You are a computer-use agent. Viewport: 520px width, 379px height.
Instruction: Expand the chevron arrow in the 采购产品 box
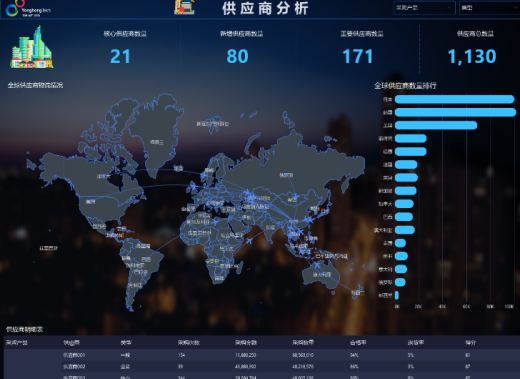pos(449,8)
